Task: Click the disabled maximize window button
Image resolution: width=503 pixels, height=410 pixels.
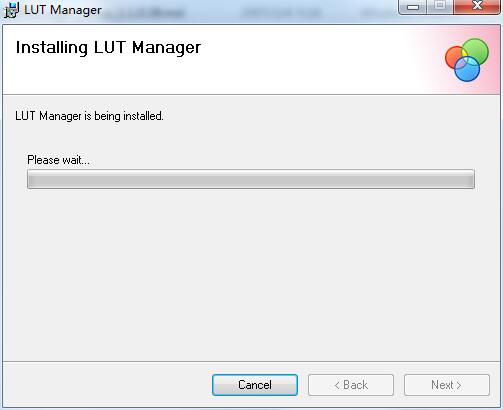Action: pos(440,6)
